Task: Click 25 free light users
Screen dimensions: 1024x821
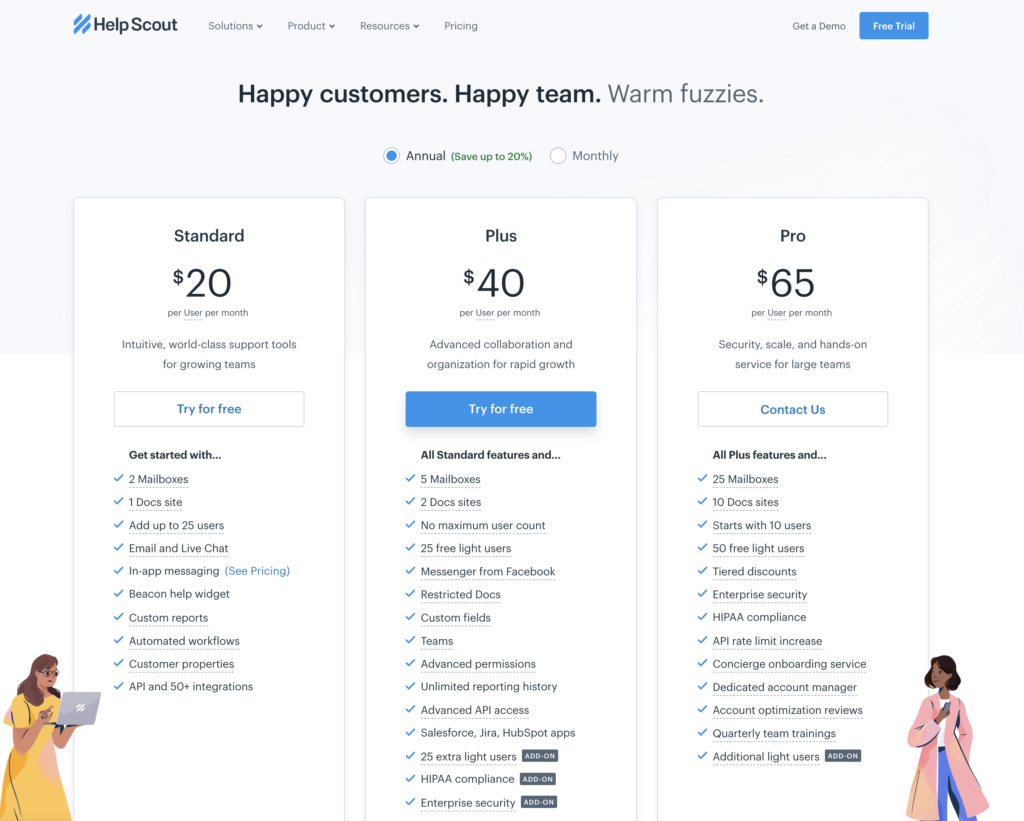Action: [x=466, y=548]
